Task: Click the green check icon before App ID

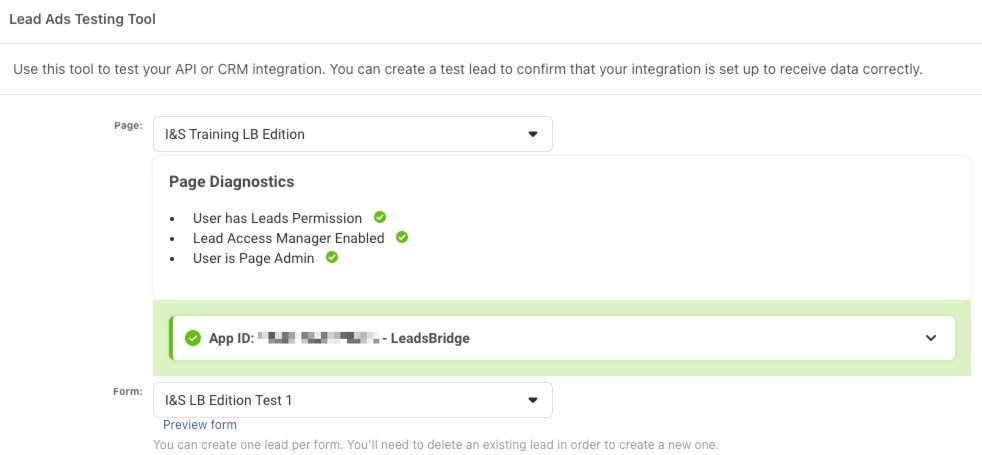Action: pos(193,338)
